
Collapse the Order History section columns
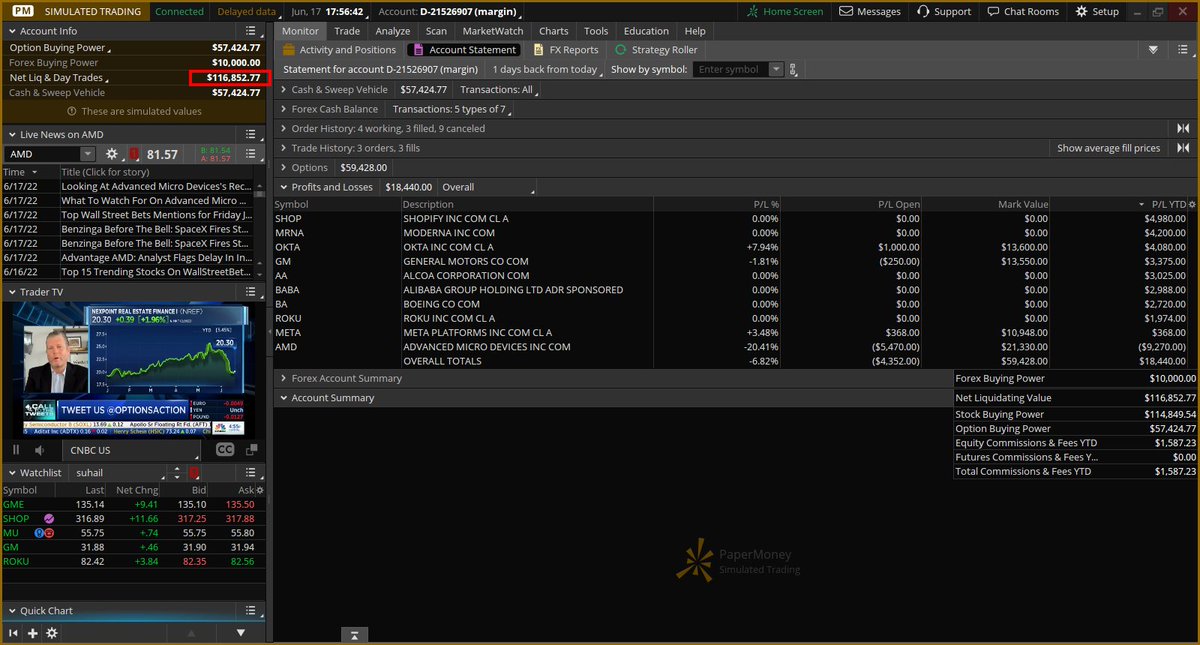[1183, 128]
